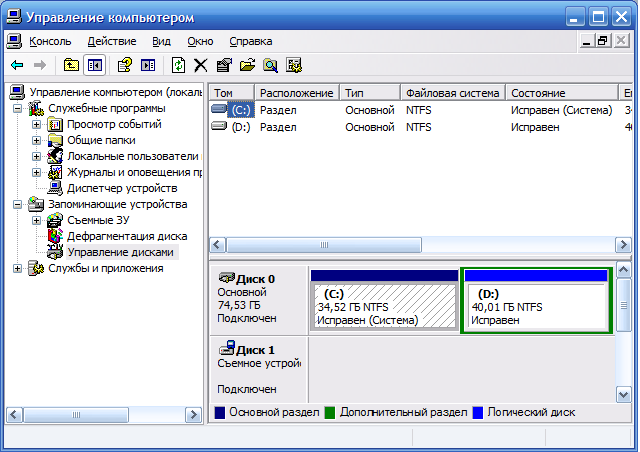Image resolution: width=640 pixels, height=452 pixels.
Task: Sort by the Файловая система column header
Action: point(452,93)
